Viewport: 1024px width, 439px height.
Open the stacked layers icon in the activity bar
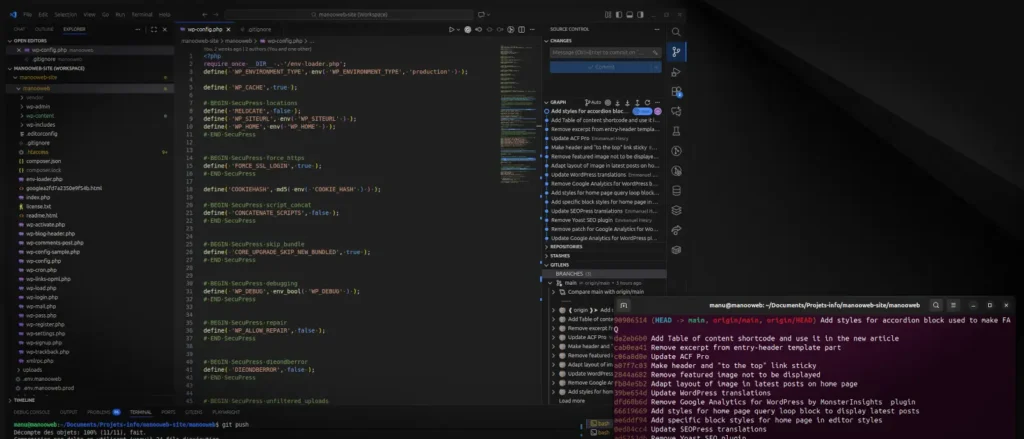click(x=676, y=210)
